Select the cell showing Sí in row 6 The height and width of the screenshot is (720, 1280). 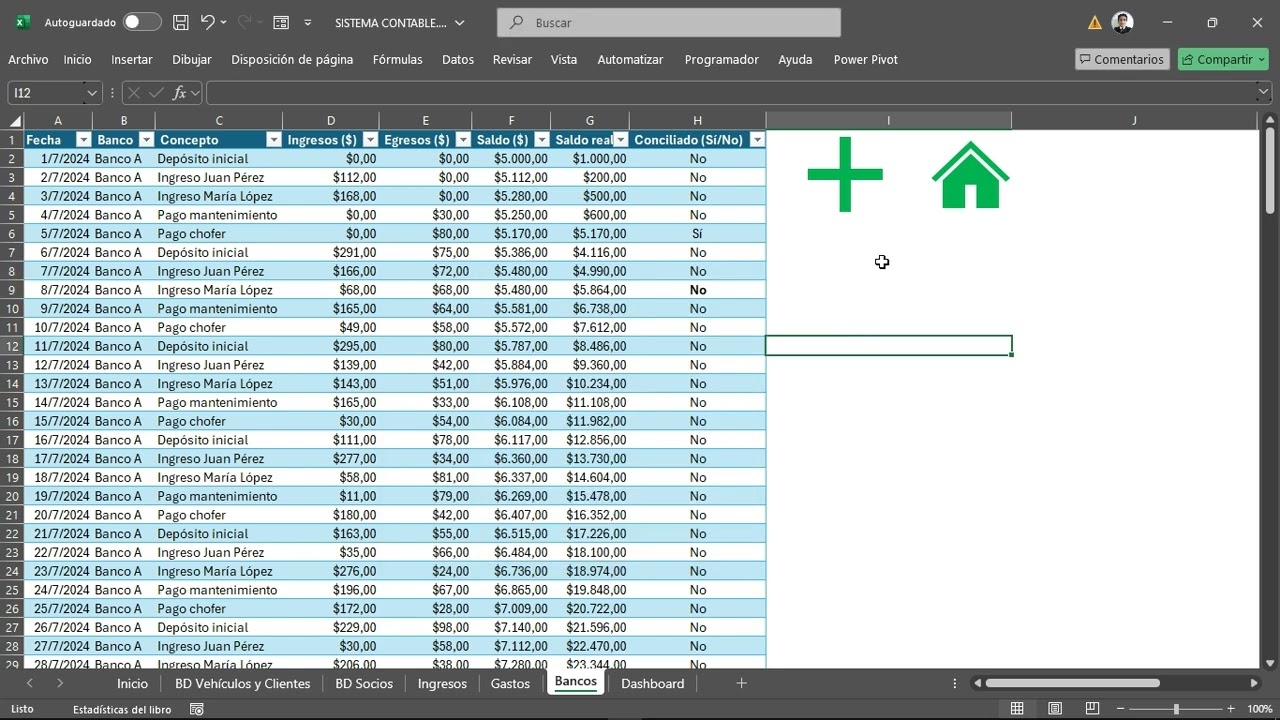697,233
